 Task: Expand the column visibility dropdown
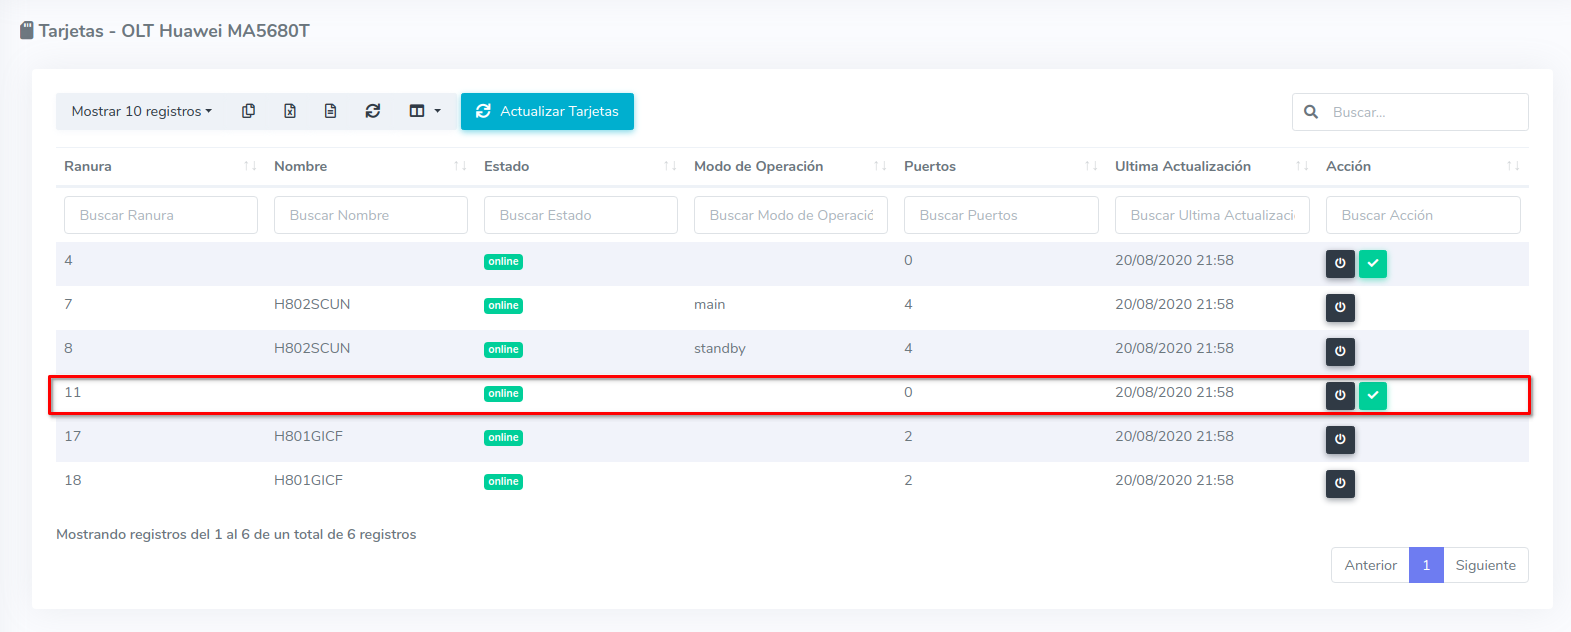424,111
